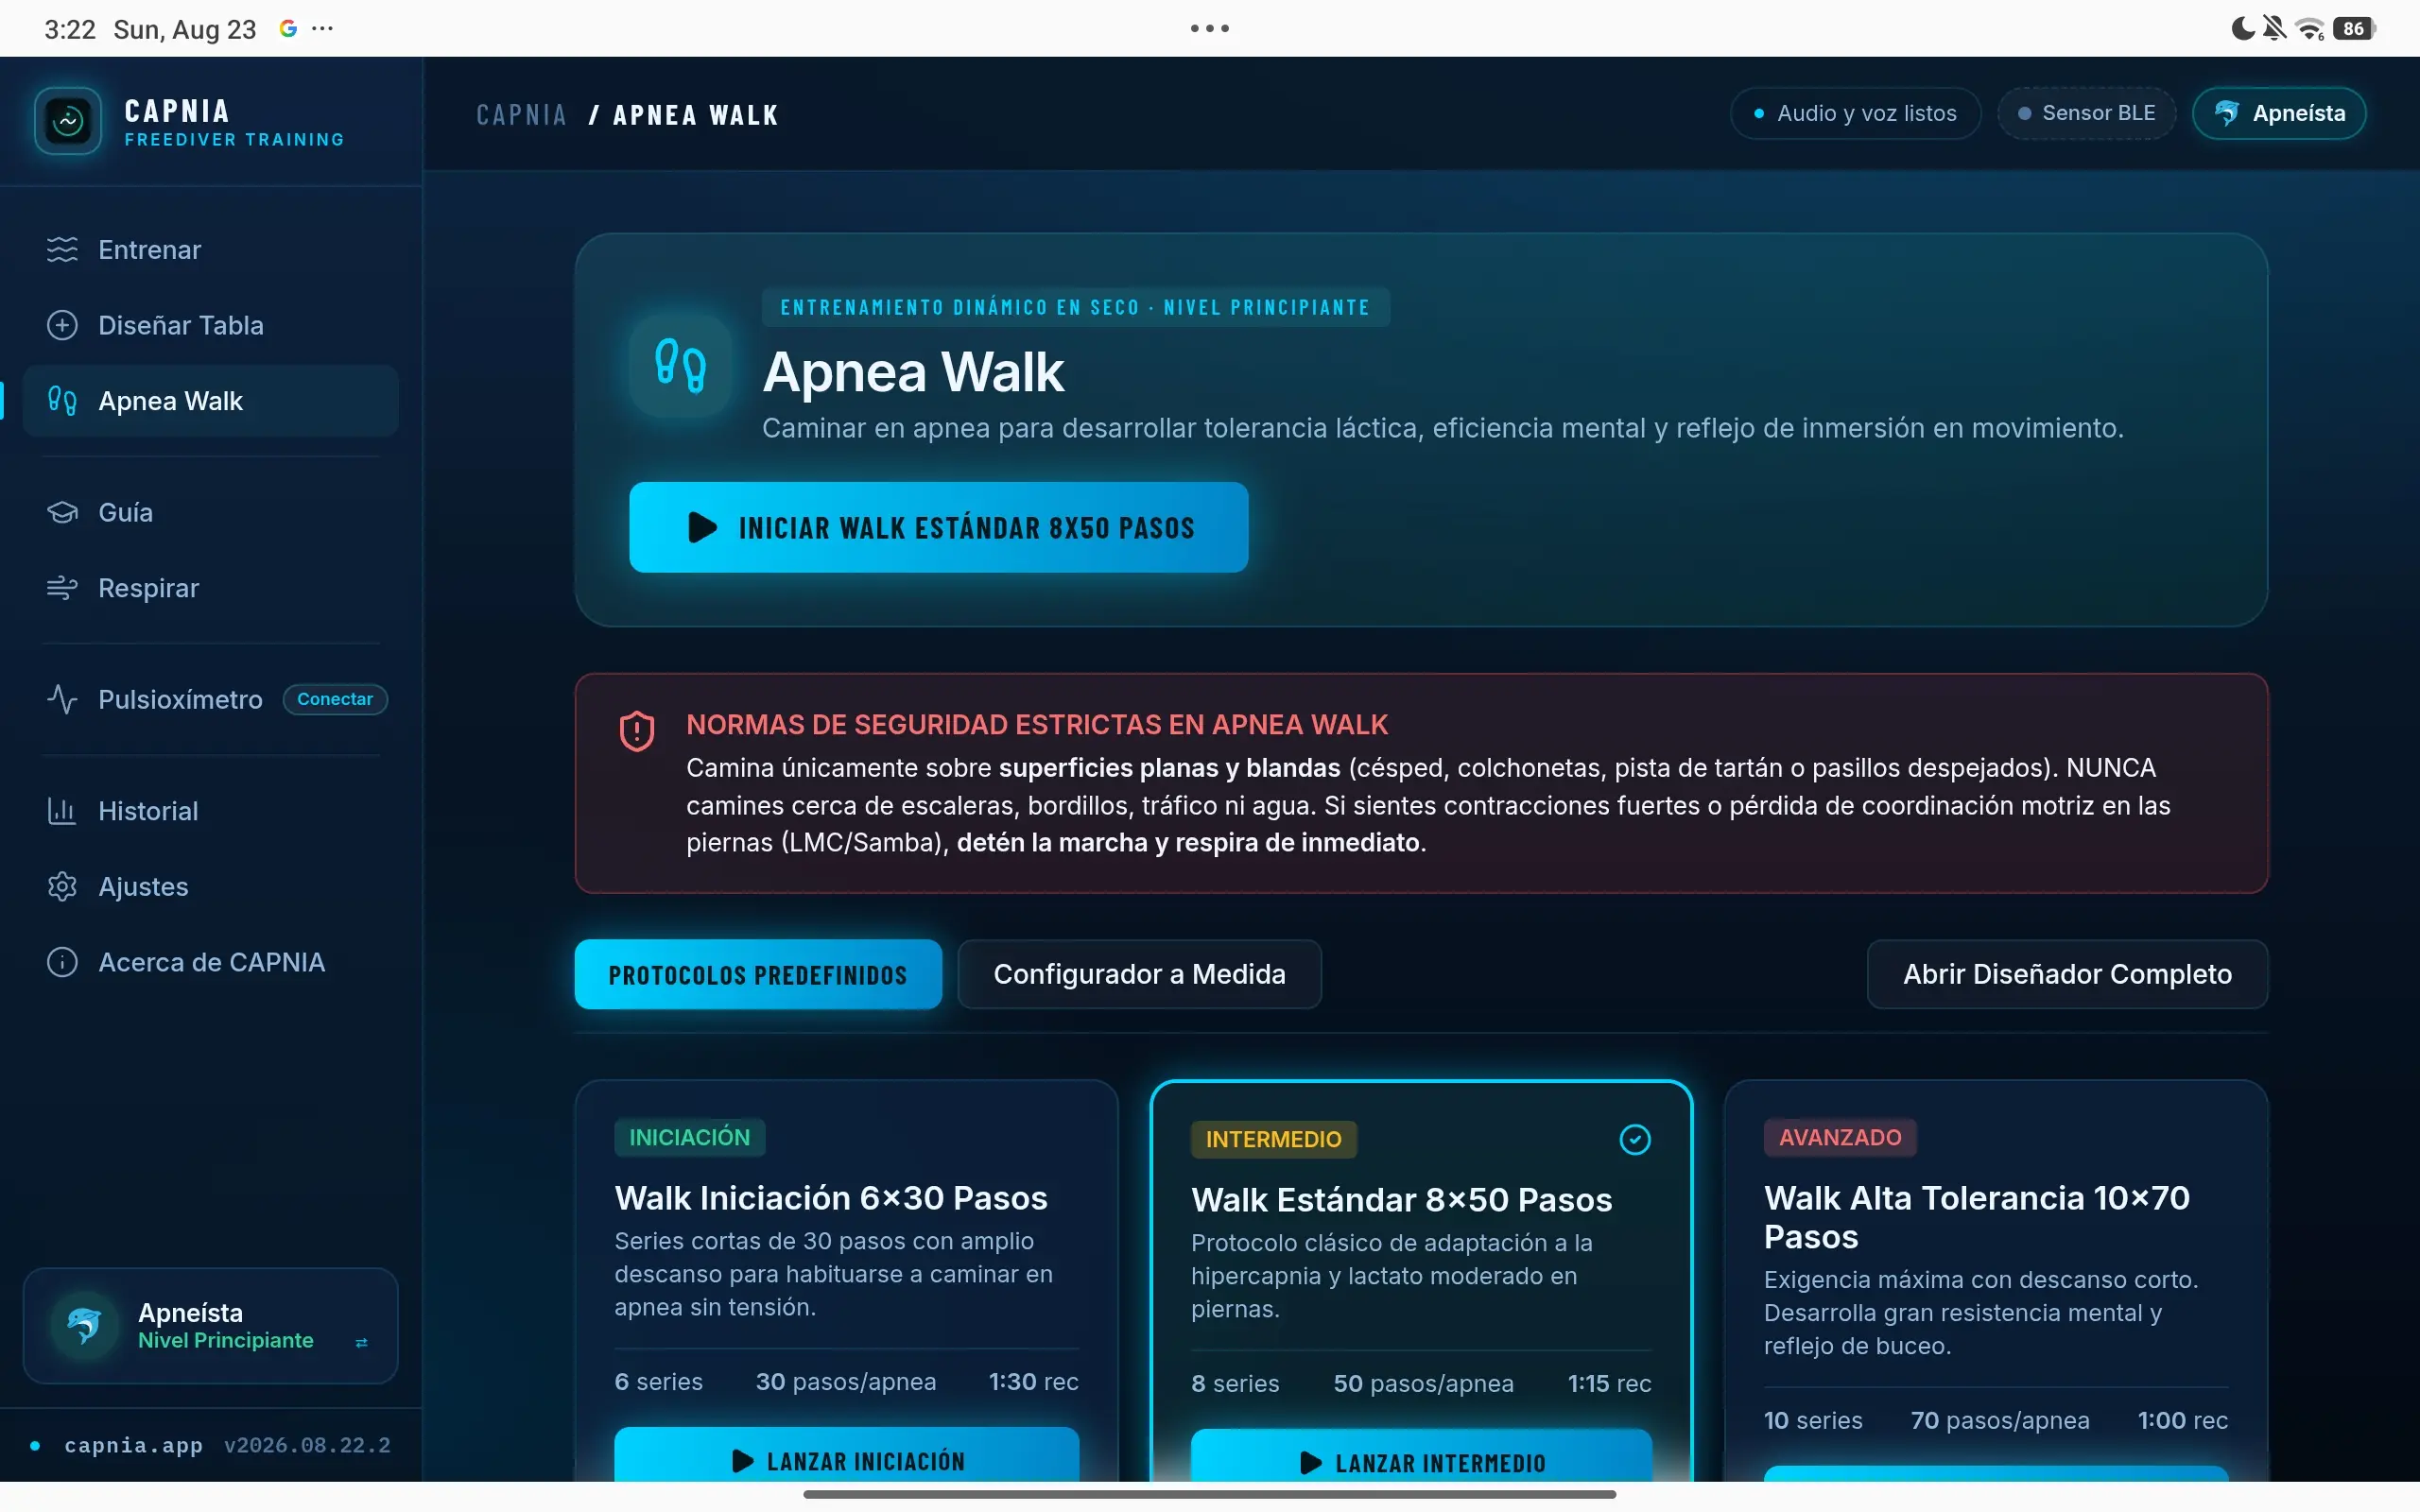Screen dimensions: 2420x1512
Task: Click the selected checkmark on Intermedio card
Action: point(1635,1139)
